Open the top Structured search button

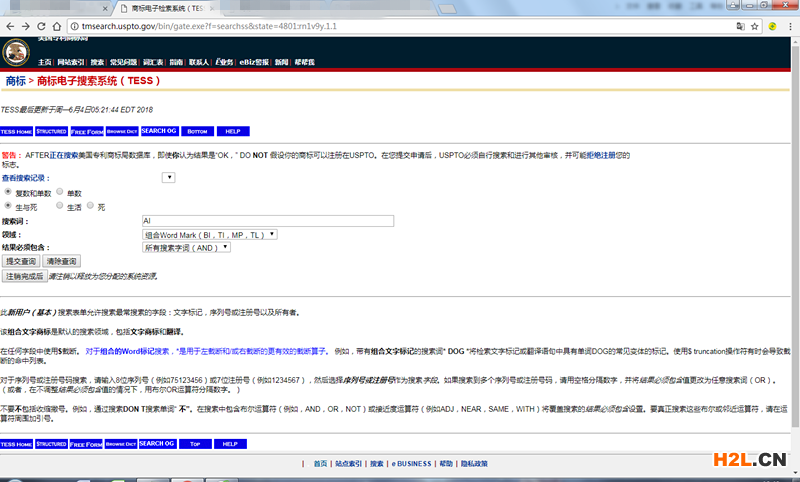[x=52, y=132]
